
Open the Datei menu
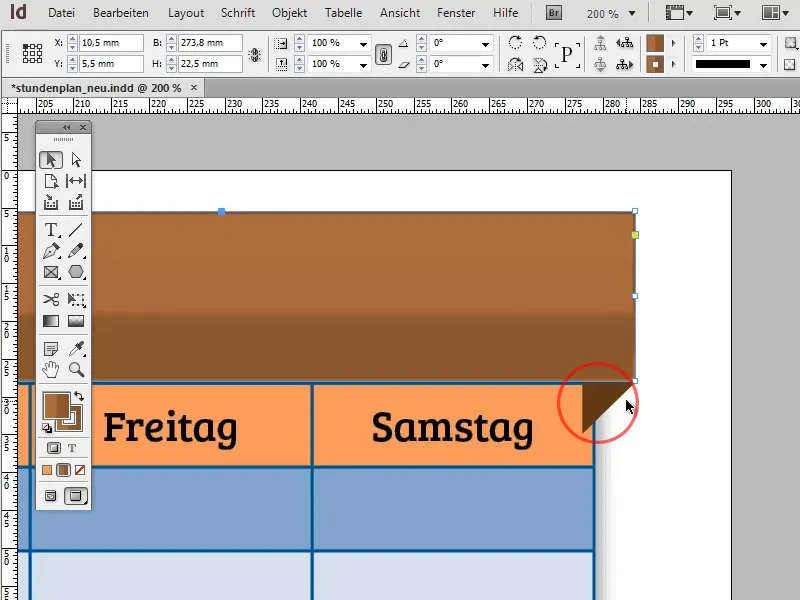(x=61, y=13)
